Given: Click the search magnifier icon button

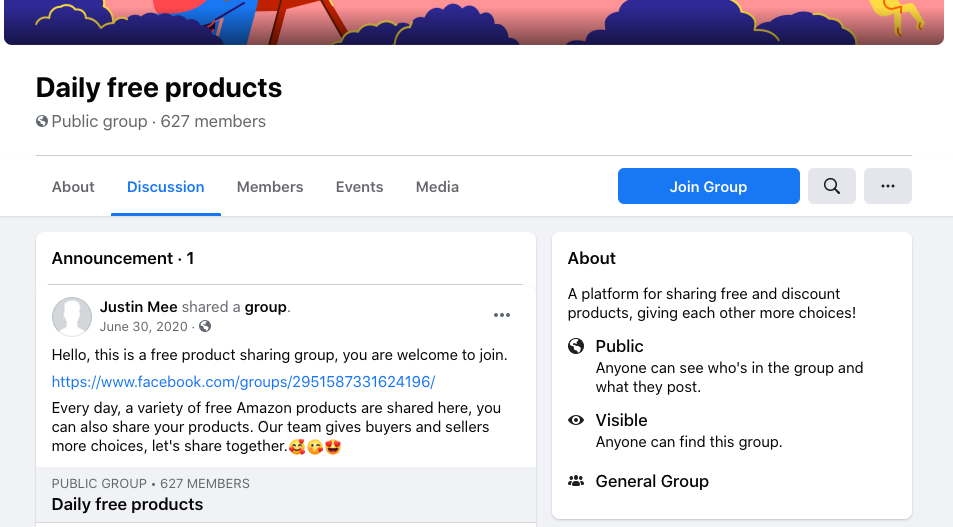Looking at the screenshot, I should click(831, 186).
